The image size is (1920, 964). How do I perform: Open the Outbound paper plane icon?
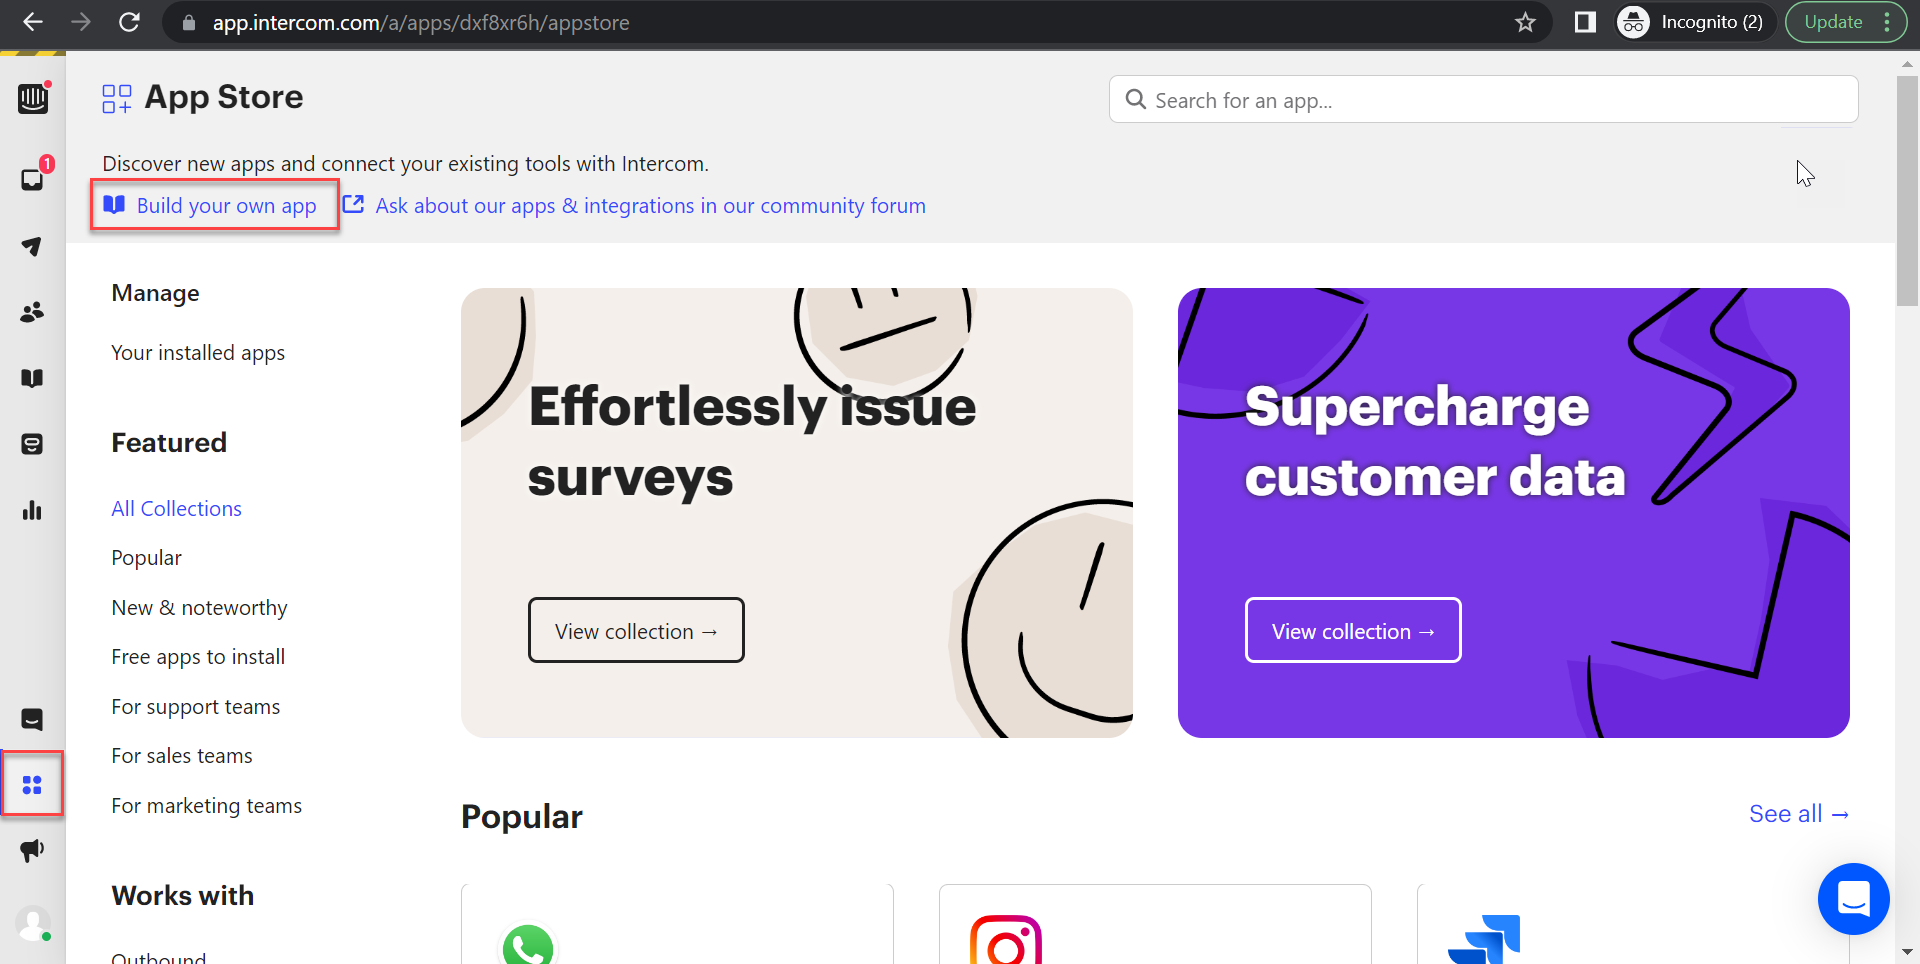tap(33, 246)
